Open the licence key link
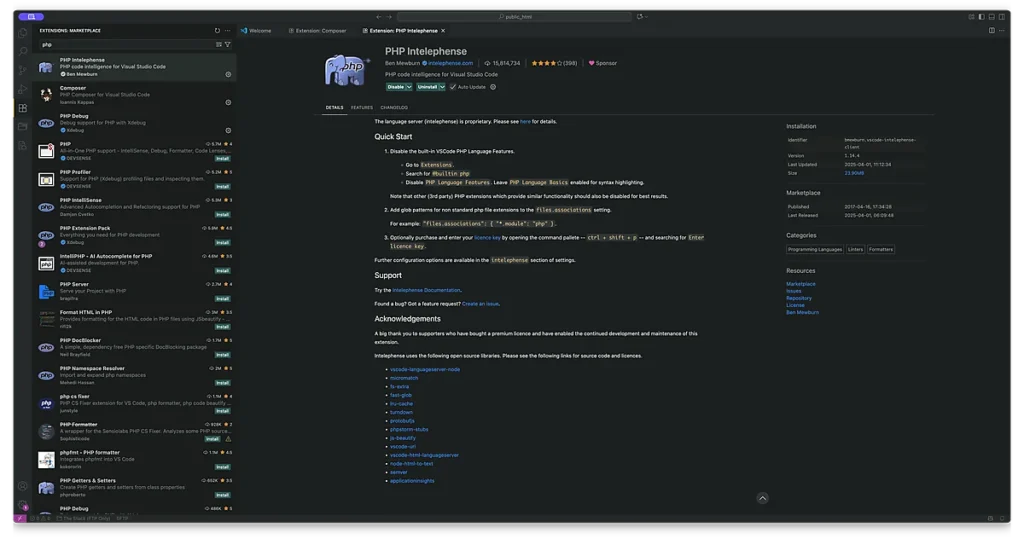This screenshot has height=539, width=1024. point(487,238)
